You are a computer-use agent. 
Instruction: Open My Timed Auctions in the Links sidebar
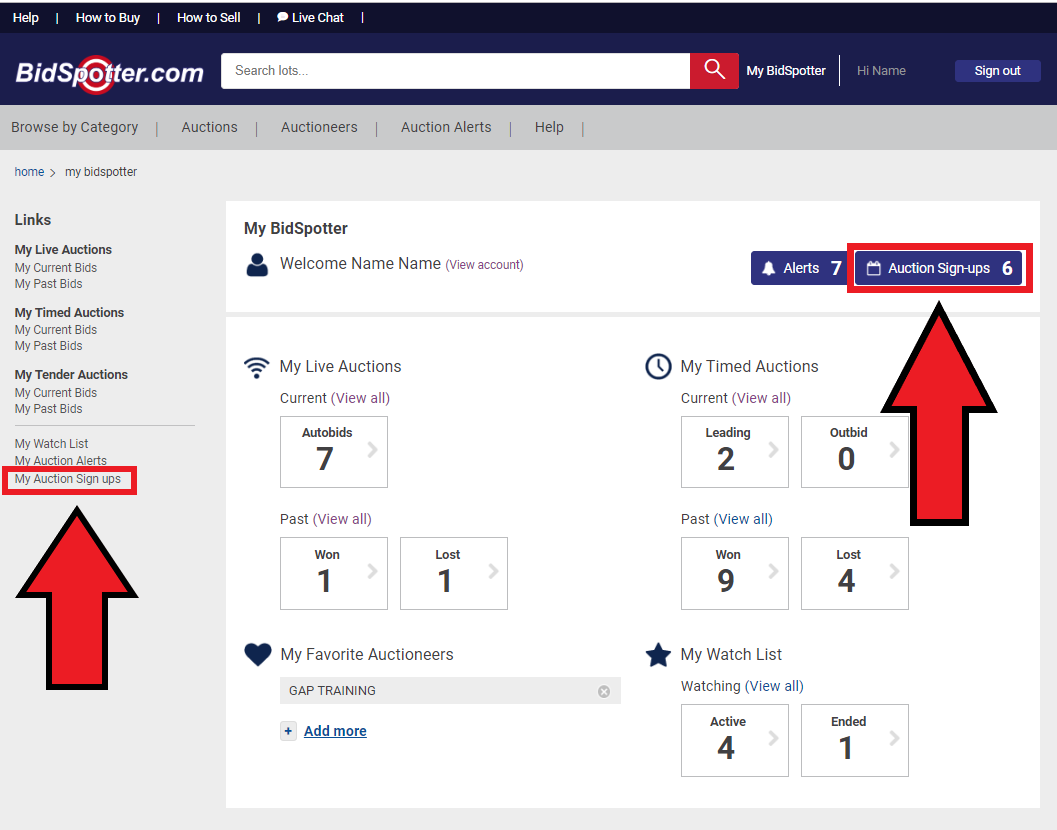click(x=69, y=312)
